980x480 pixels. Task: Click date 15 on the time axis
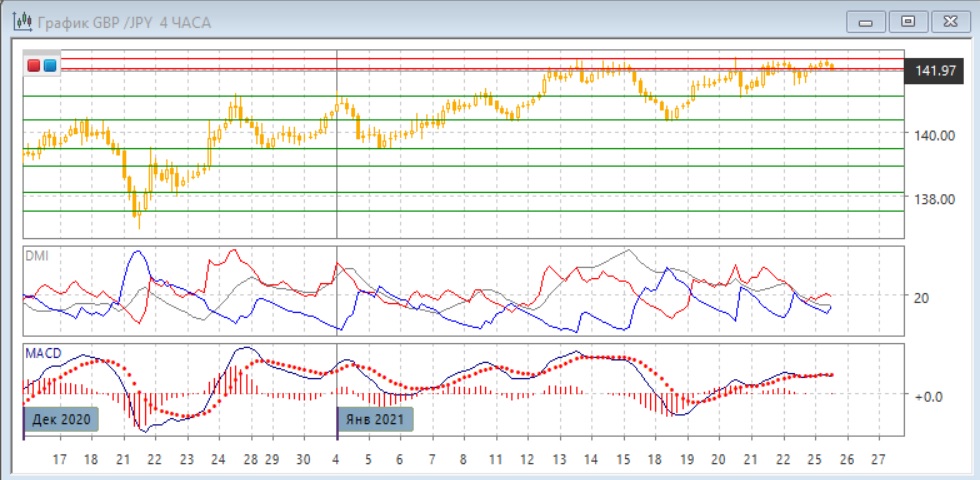623,460
